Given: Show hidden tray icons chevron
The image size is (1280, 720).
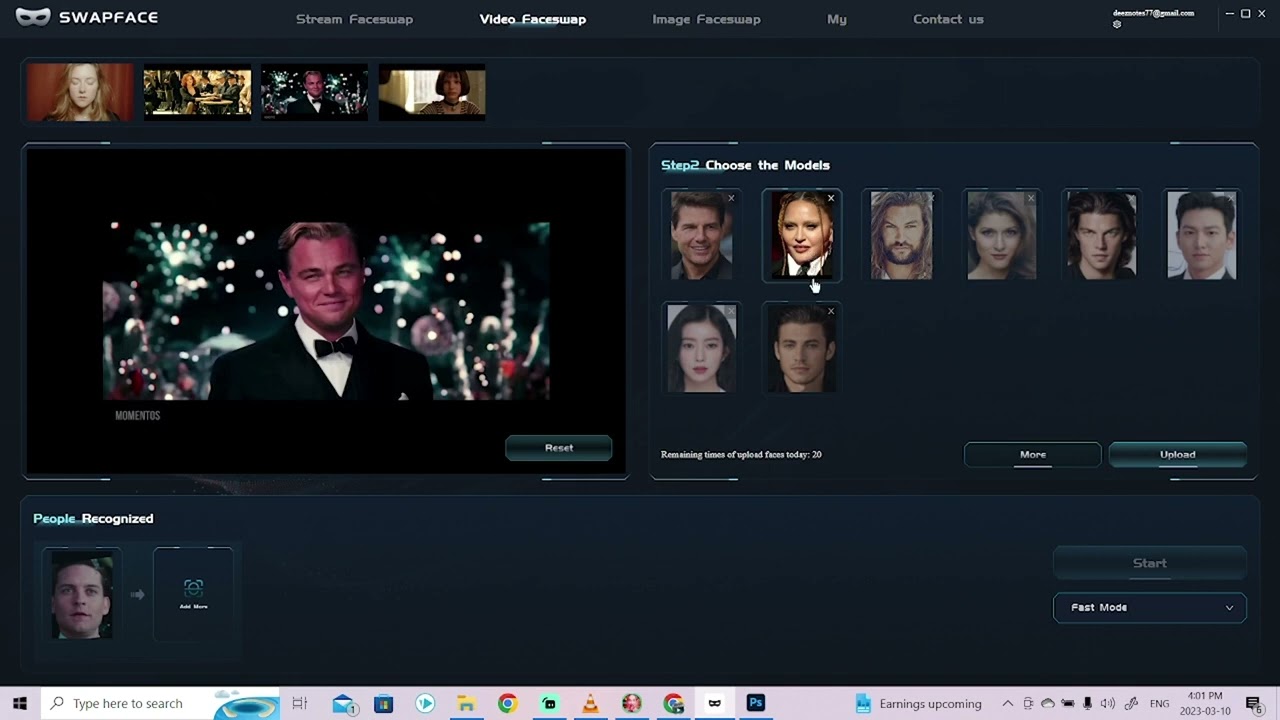Looking at the screenshot, I should coord(1007,704).
